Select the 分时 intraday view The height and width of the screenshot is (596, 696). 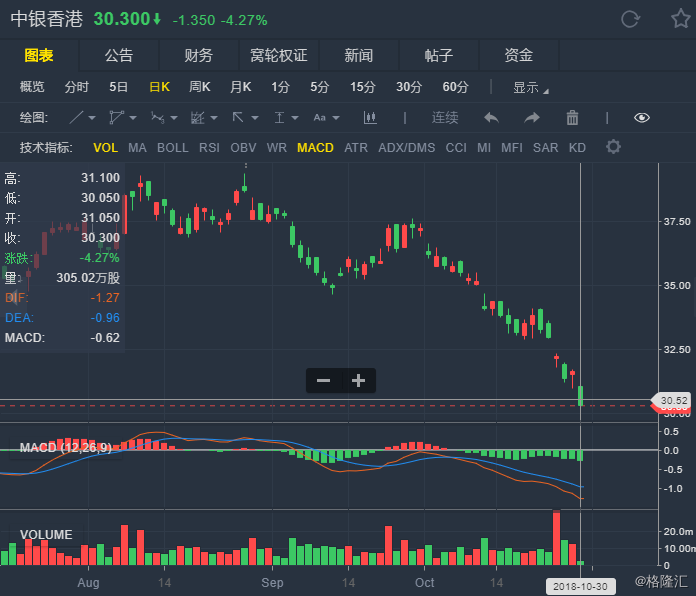click(x=76, y=87)
